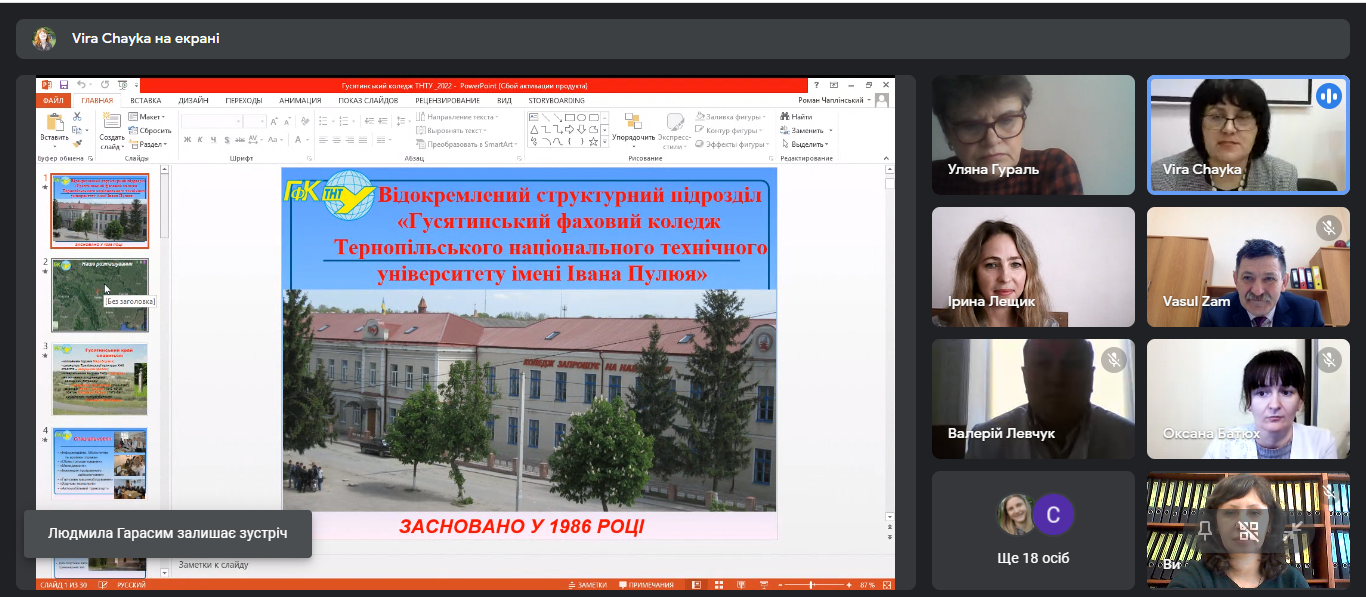The height and width of the screenshot is (597, 1366).
Task: Open the Макет layout dropdown
Action: [x=146, y=117]
